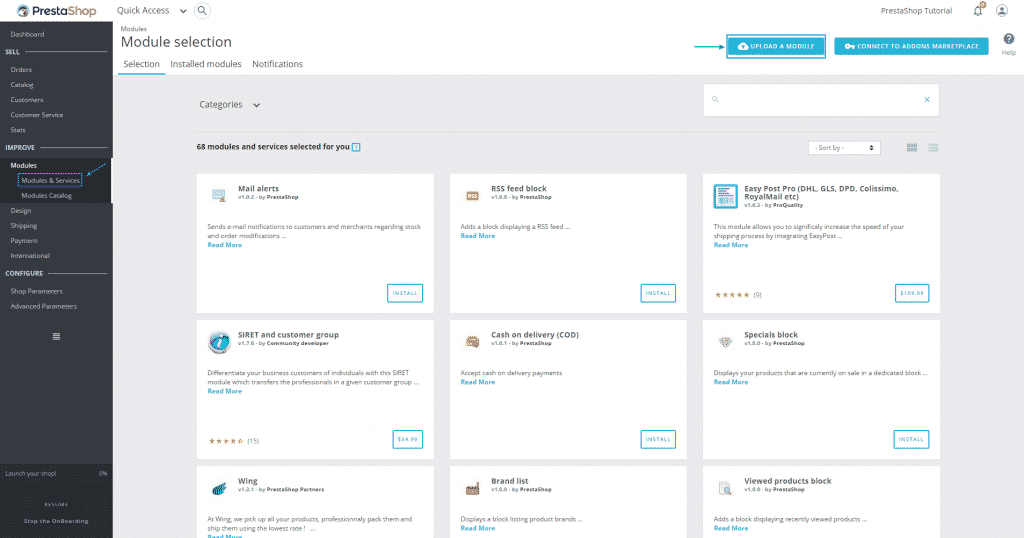Select Modules Catalog in sidebar
1024x538 pixels.
[46, 196]
